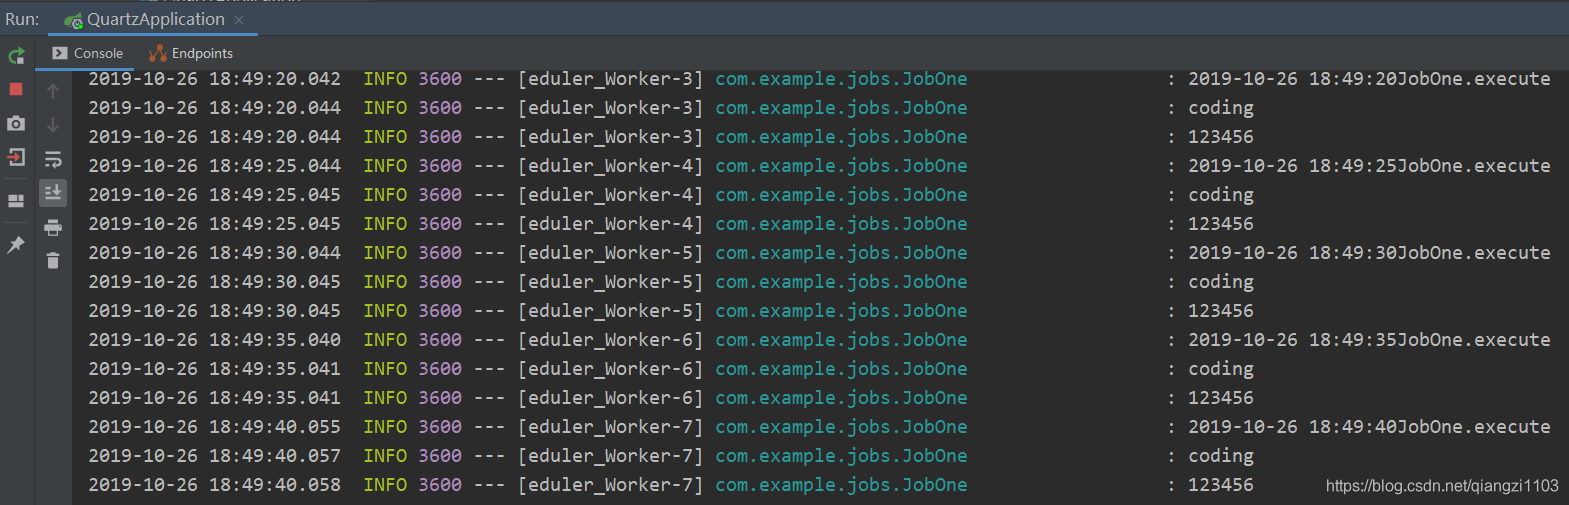The width and height of the screenshot is (1569, 505).
Task: Click the timestamp 2019-10-26 18:49:30.044
Action: [214, 252]
